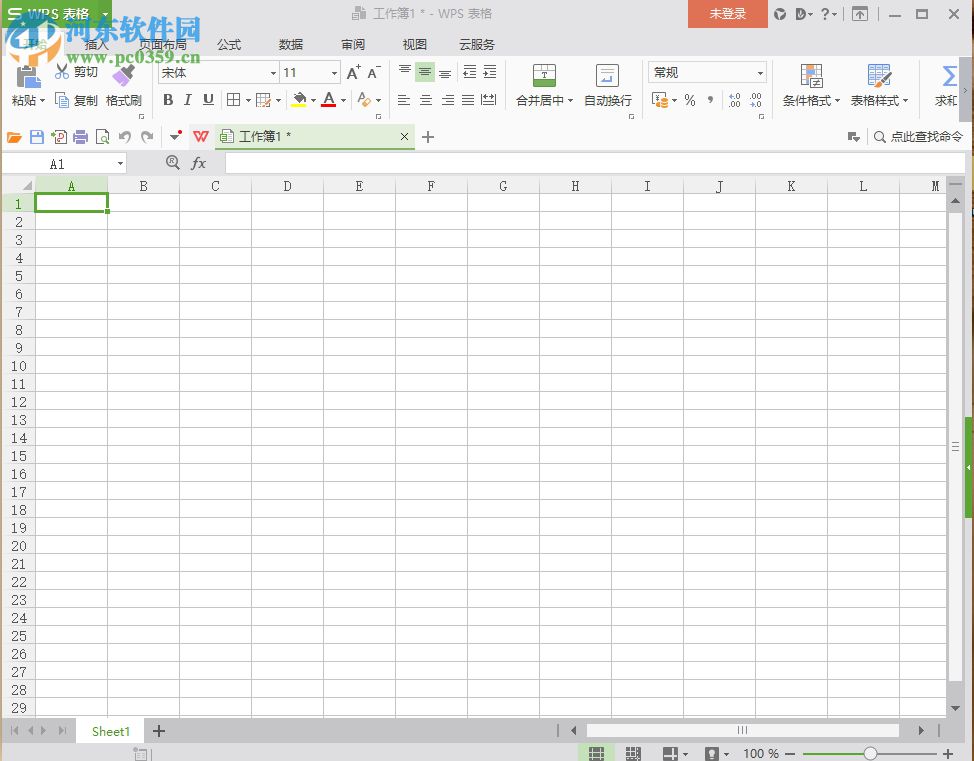Click the distributed alignment icon
This screenshot has height=761, width=974.
tap(489, 100)
